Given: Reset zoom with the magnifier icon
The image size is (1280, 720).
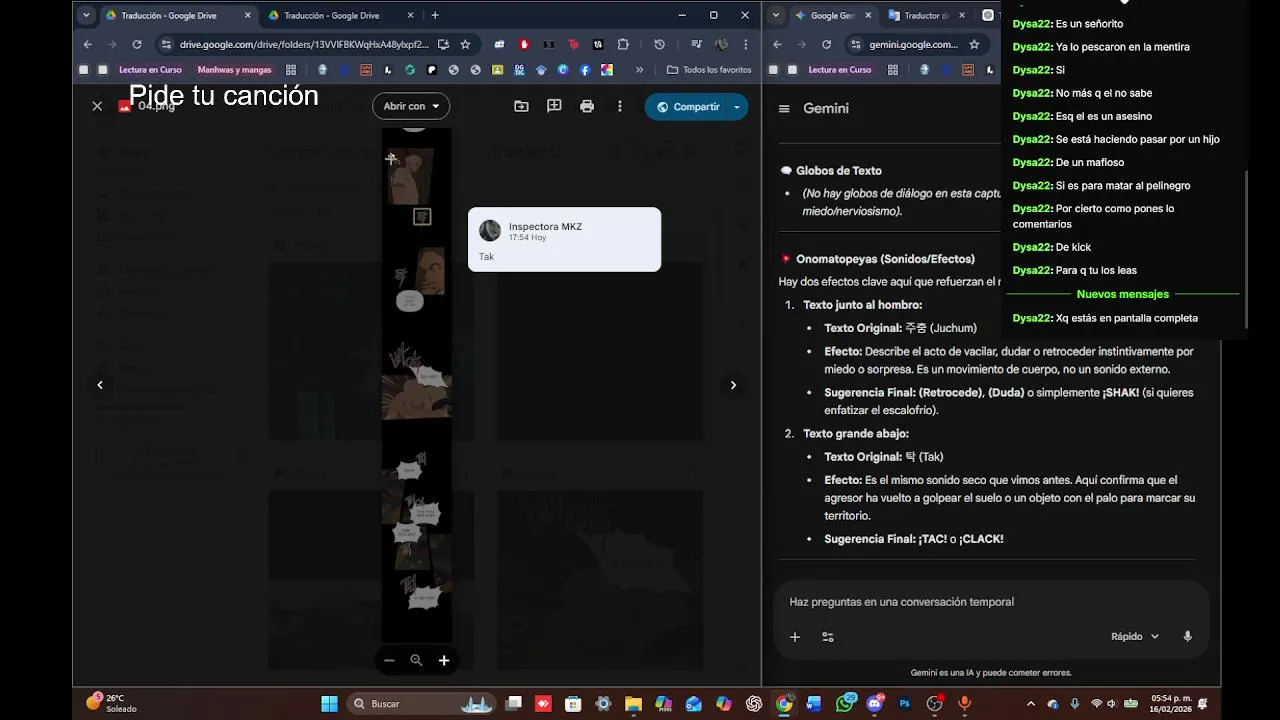Looking at the screenshot, I should (416, 660).
